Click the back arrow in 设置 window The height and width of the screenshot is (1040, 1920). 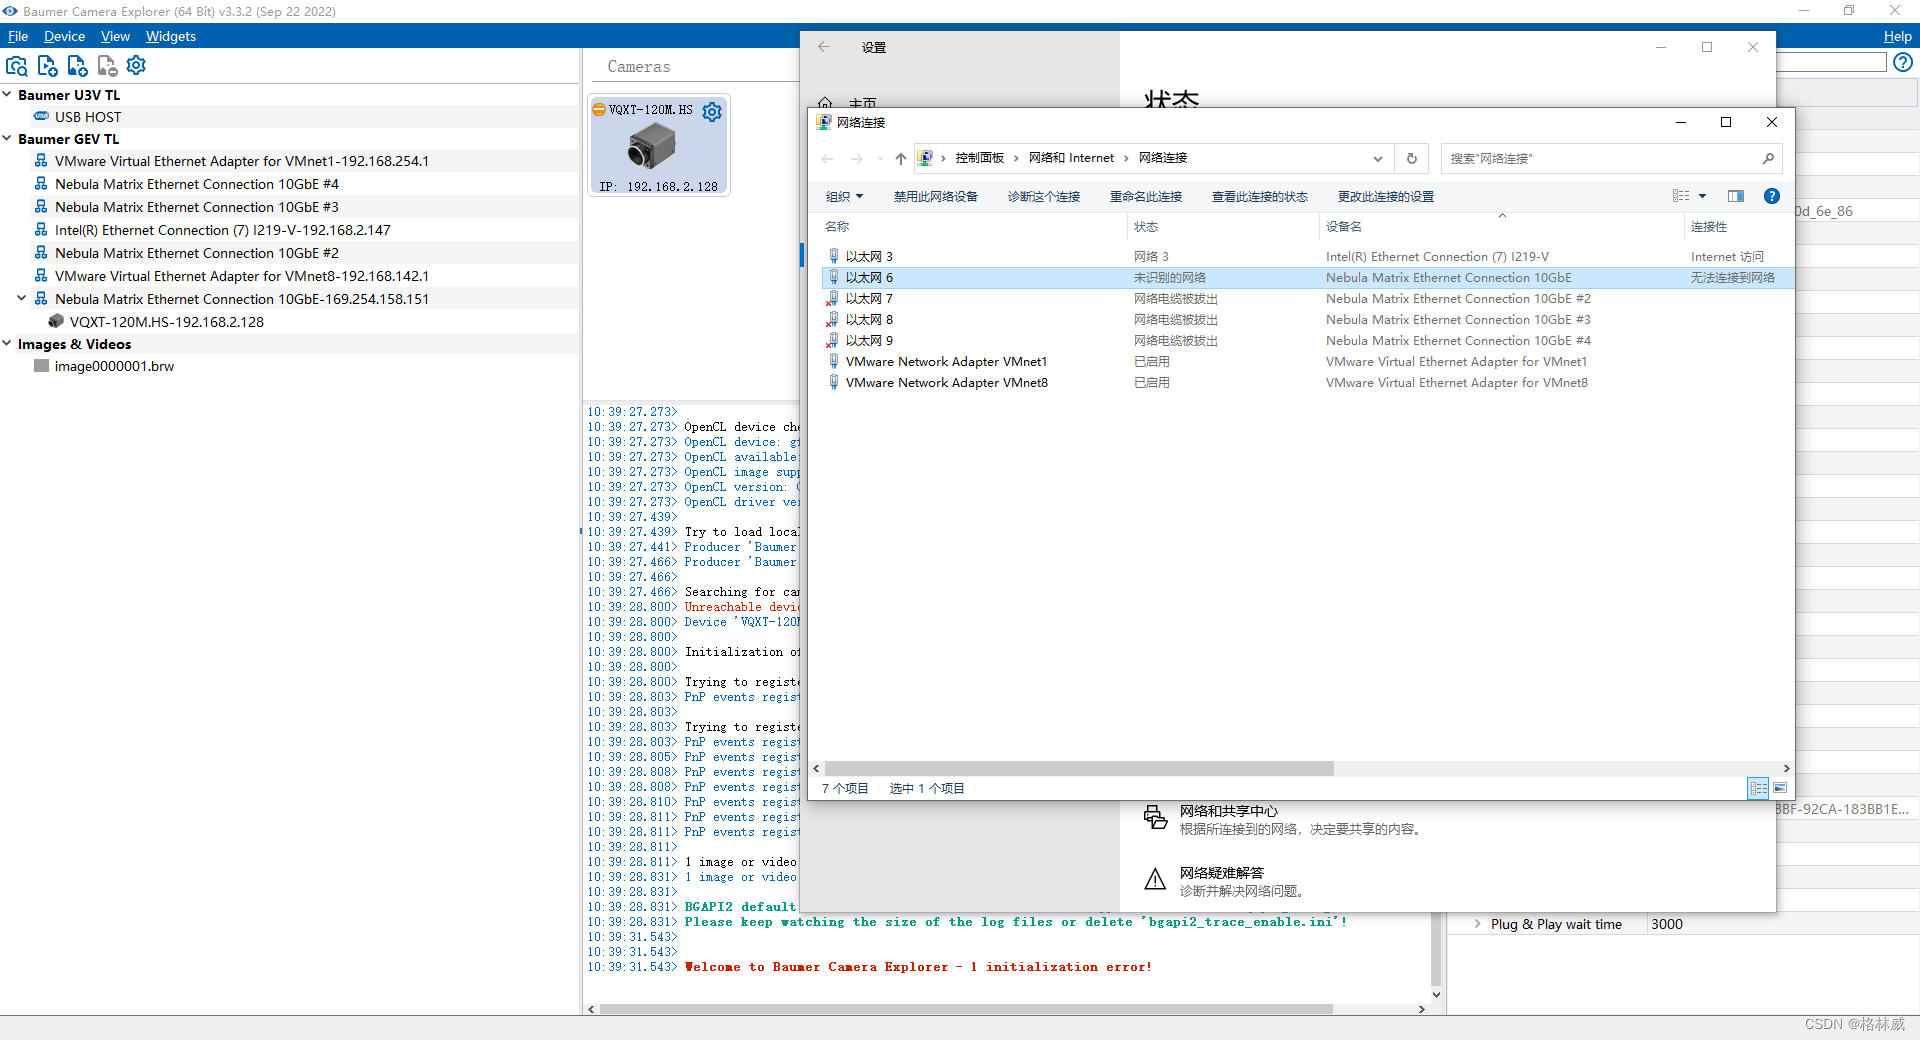click(x=824, y=47)
